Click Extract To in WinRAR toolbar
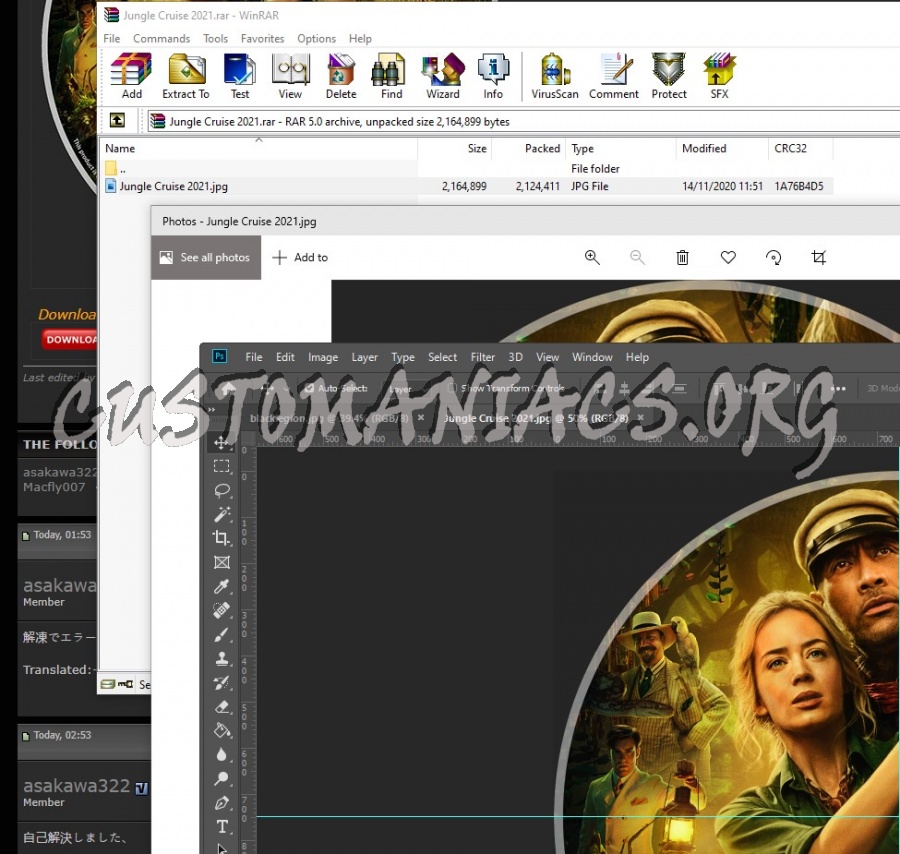This screenshot has width=900, height=854. pyautogui.click(x=186, y=76)
